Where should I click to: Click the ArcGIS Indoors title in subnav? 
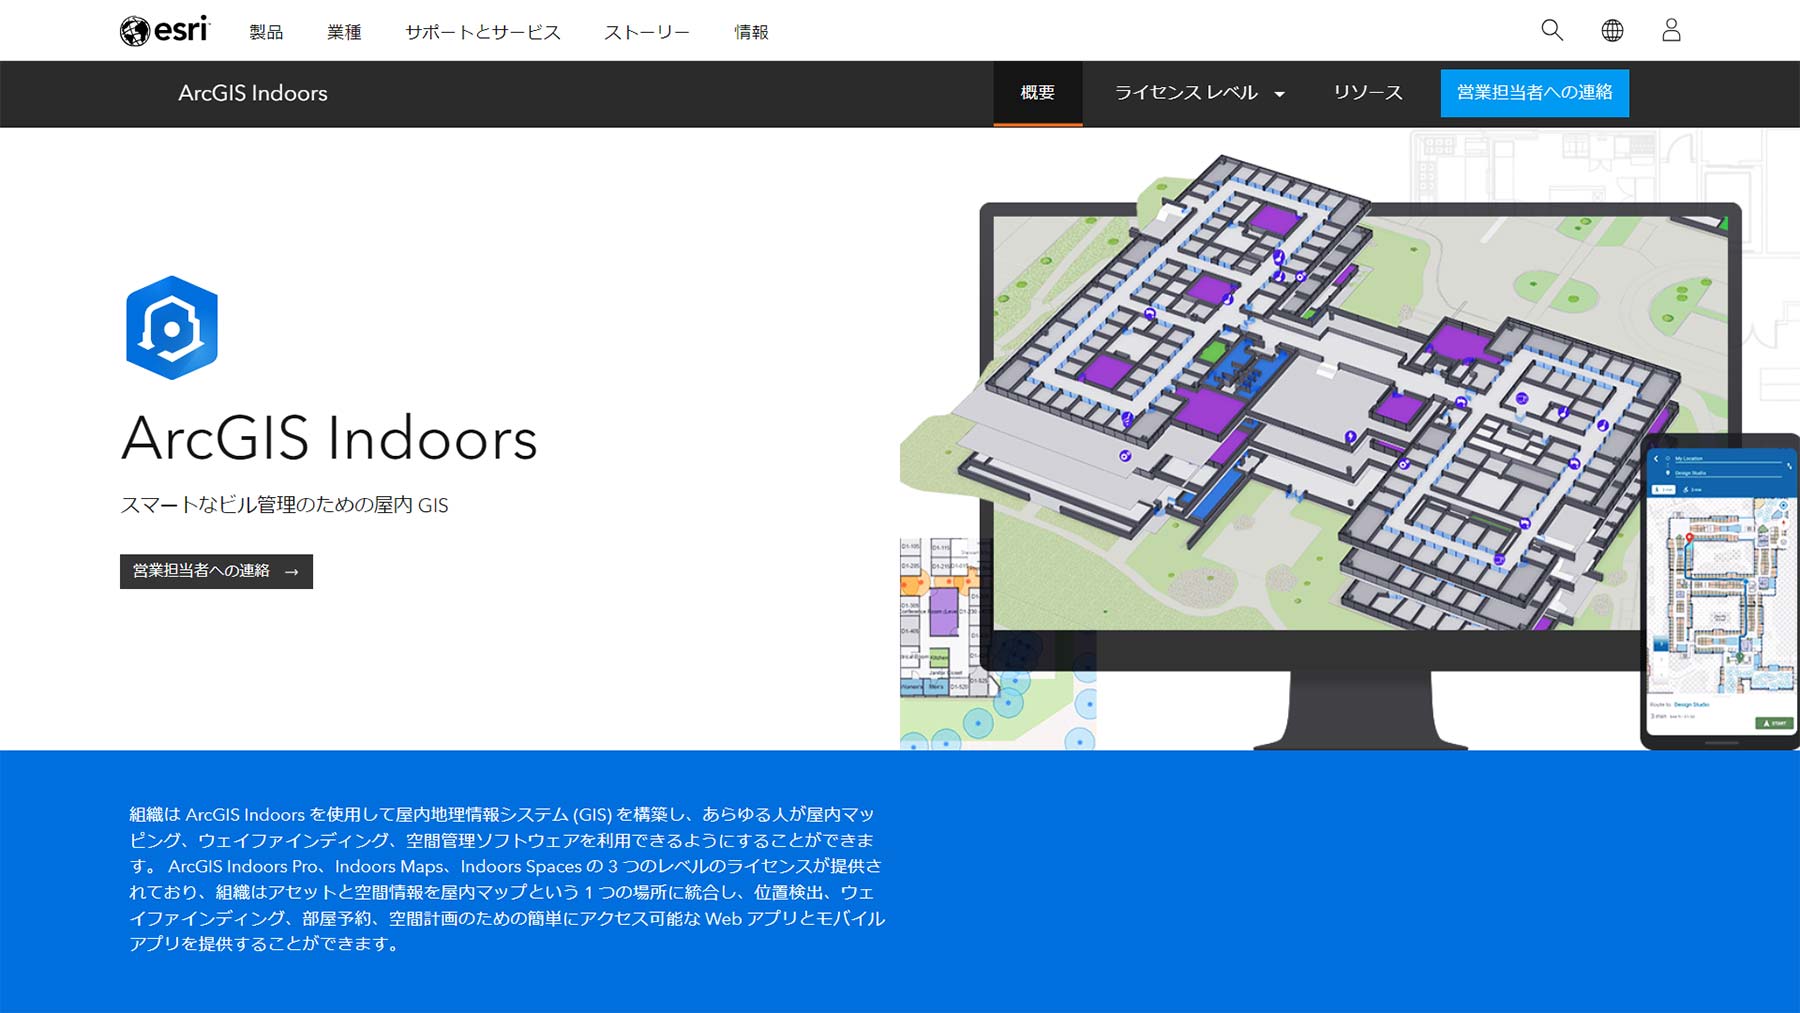click(253, 93)
